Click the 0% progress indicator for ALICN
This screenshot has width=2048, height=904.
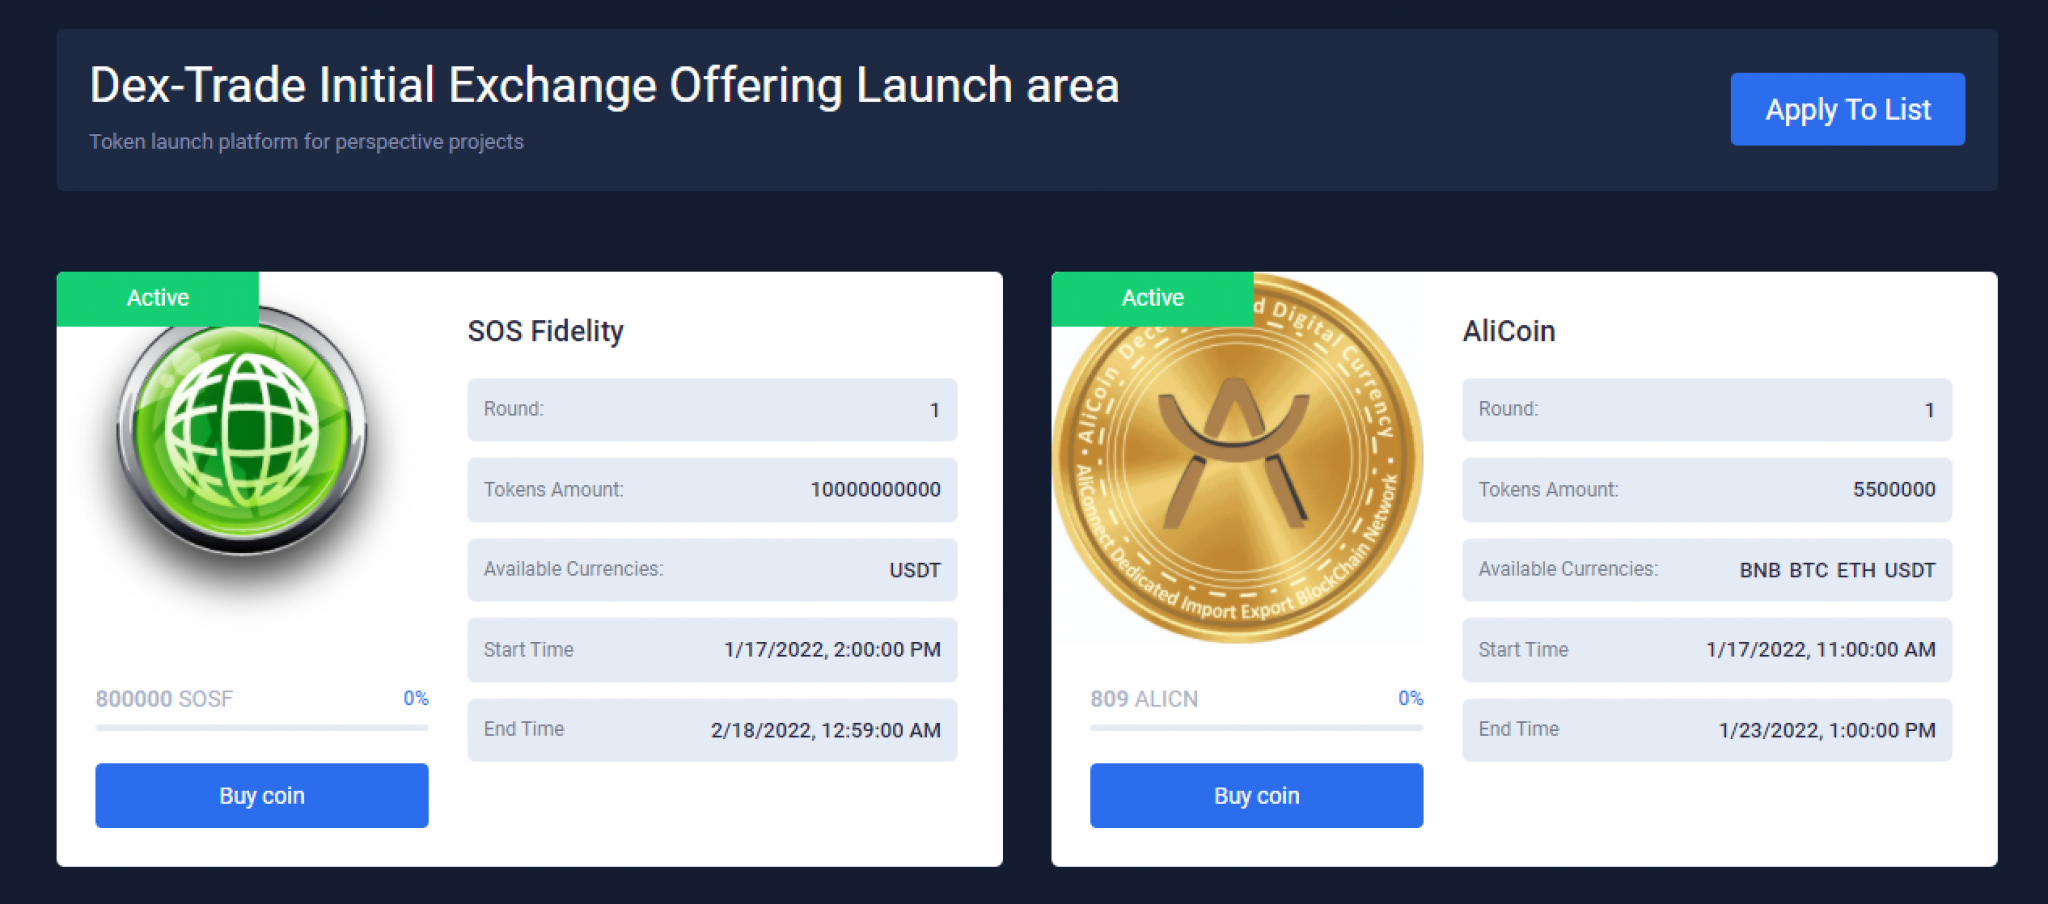[x=1410, y=698]
